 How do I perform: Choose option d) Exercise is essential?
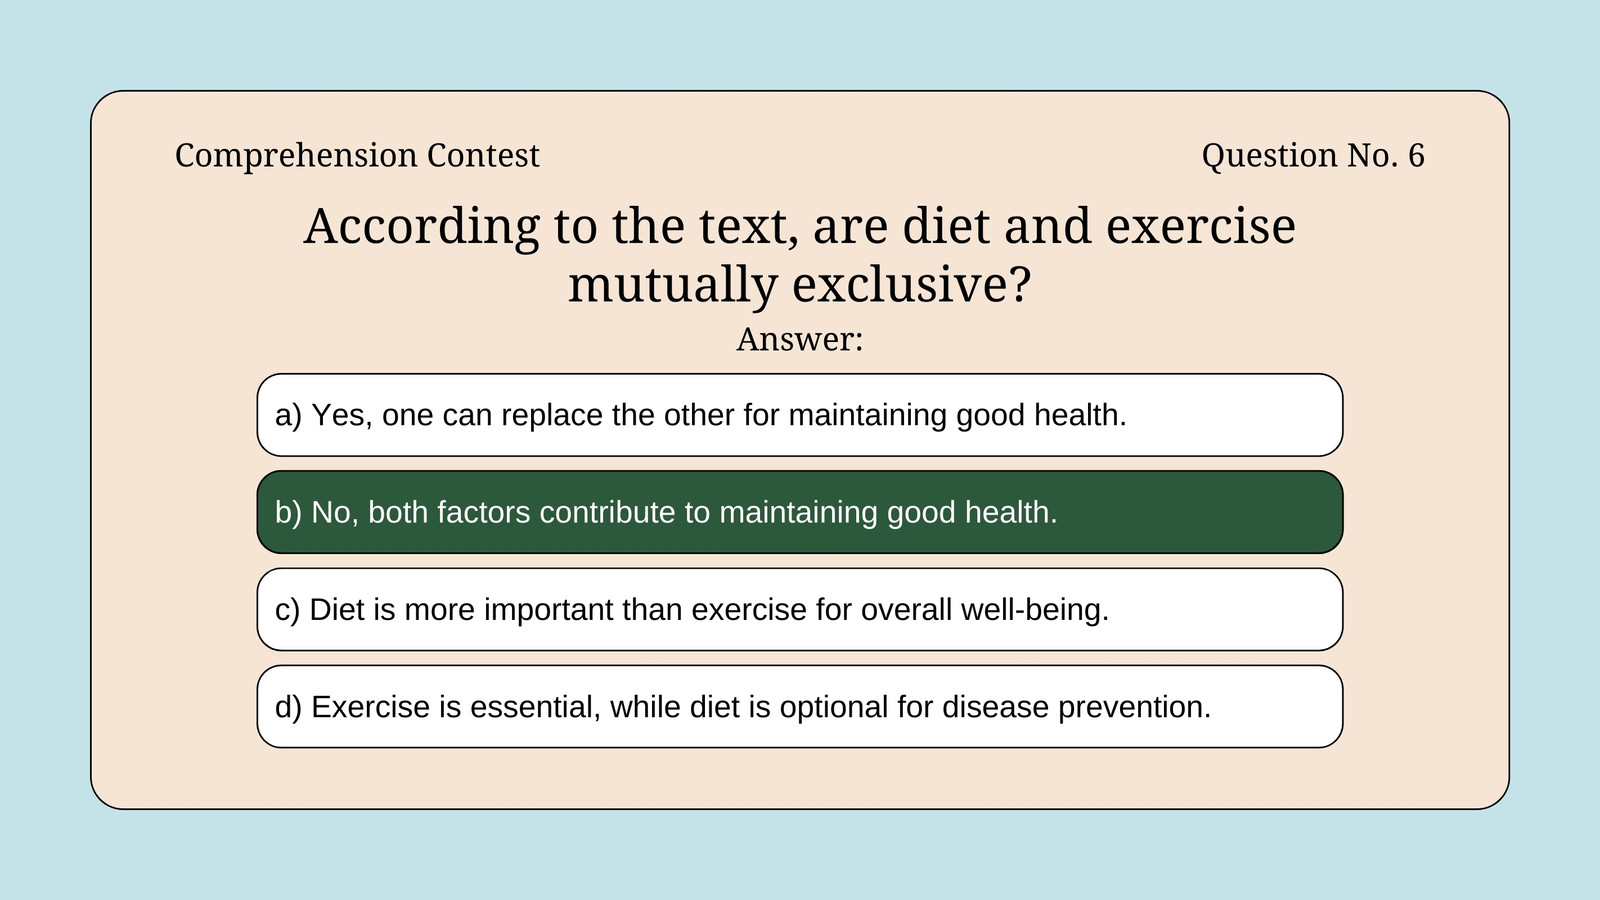(x=800, y=706)
